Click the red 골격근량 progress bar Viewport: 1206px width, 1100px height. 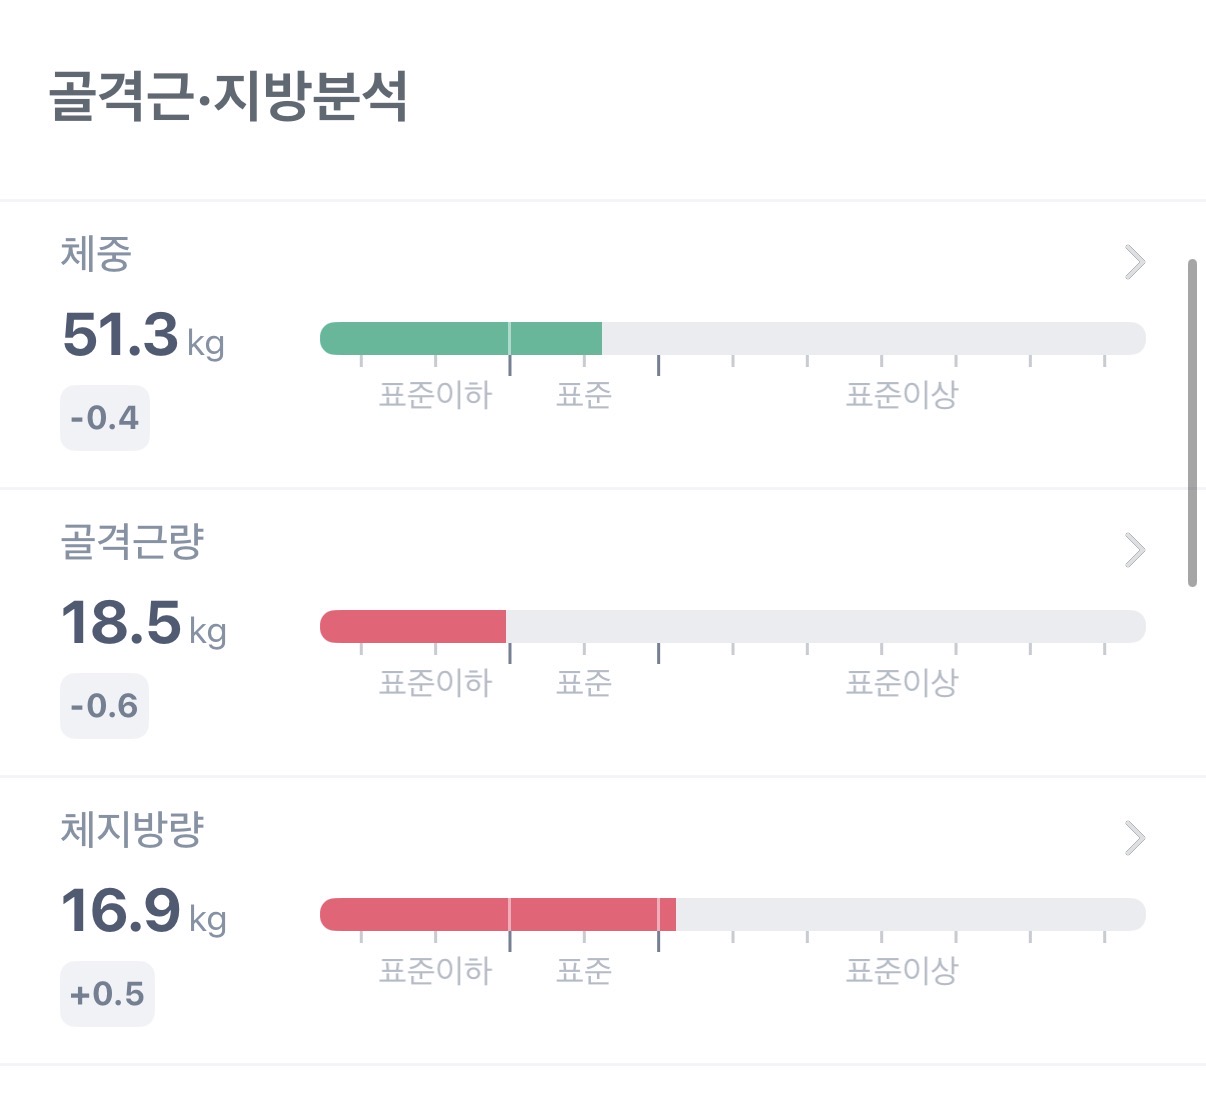click(413, 627)
